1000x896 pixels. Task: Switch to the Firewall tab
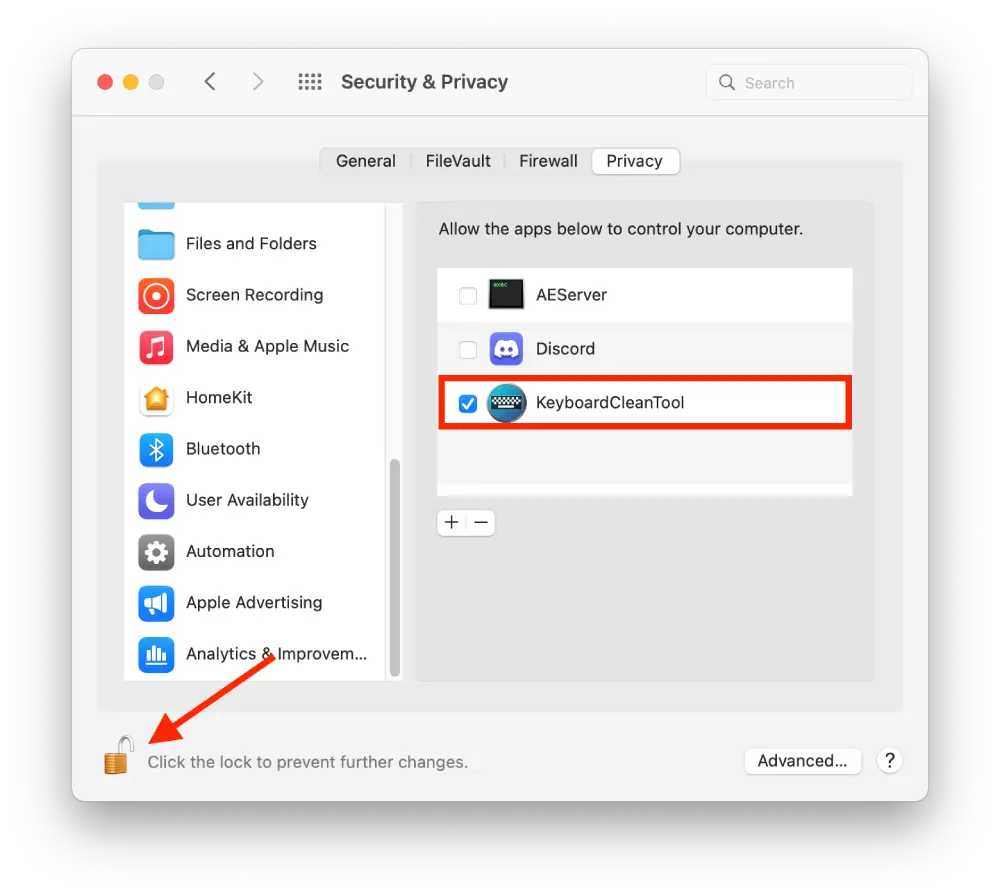pos(548,161)
